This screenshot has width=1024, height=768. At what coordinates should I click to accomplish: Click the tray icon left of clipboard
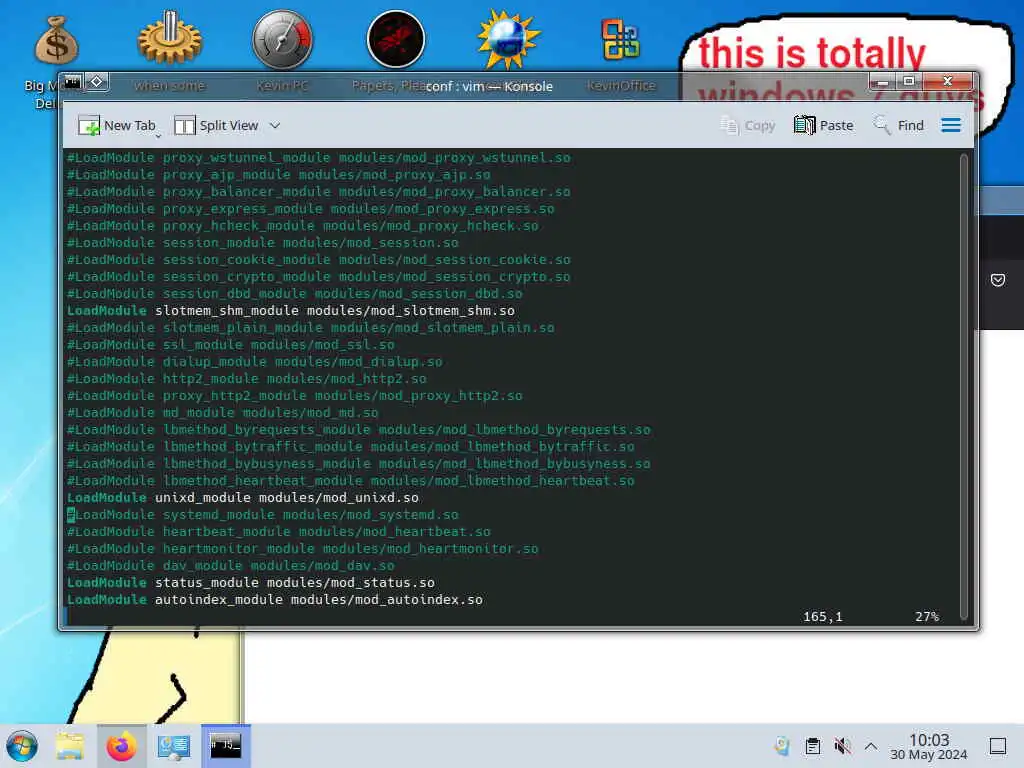pyautogui.click(x=782, y=746)
